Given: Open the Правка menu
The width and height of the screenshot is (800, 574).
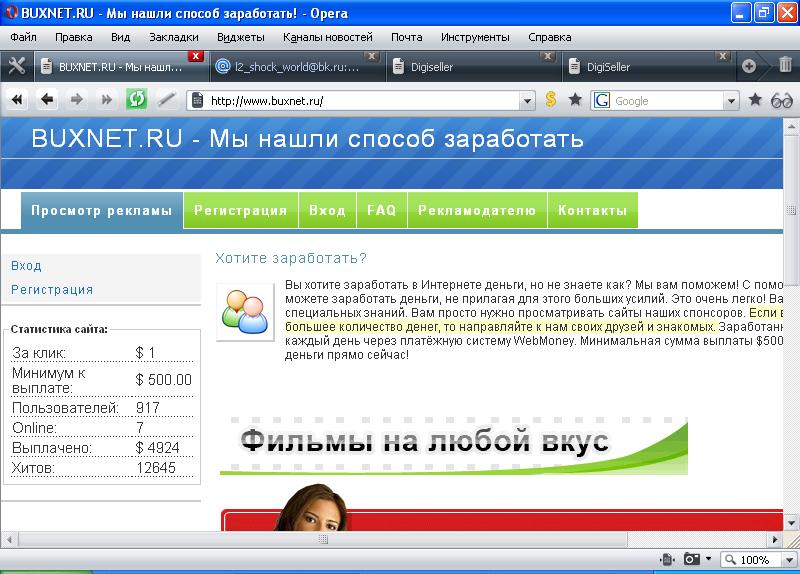Looking at the screenshot, I should 74,37.
